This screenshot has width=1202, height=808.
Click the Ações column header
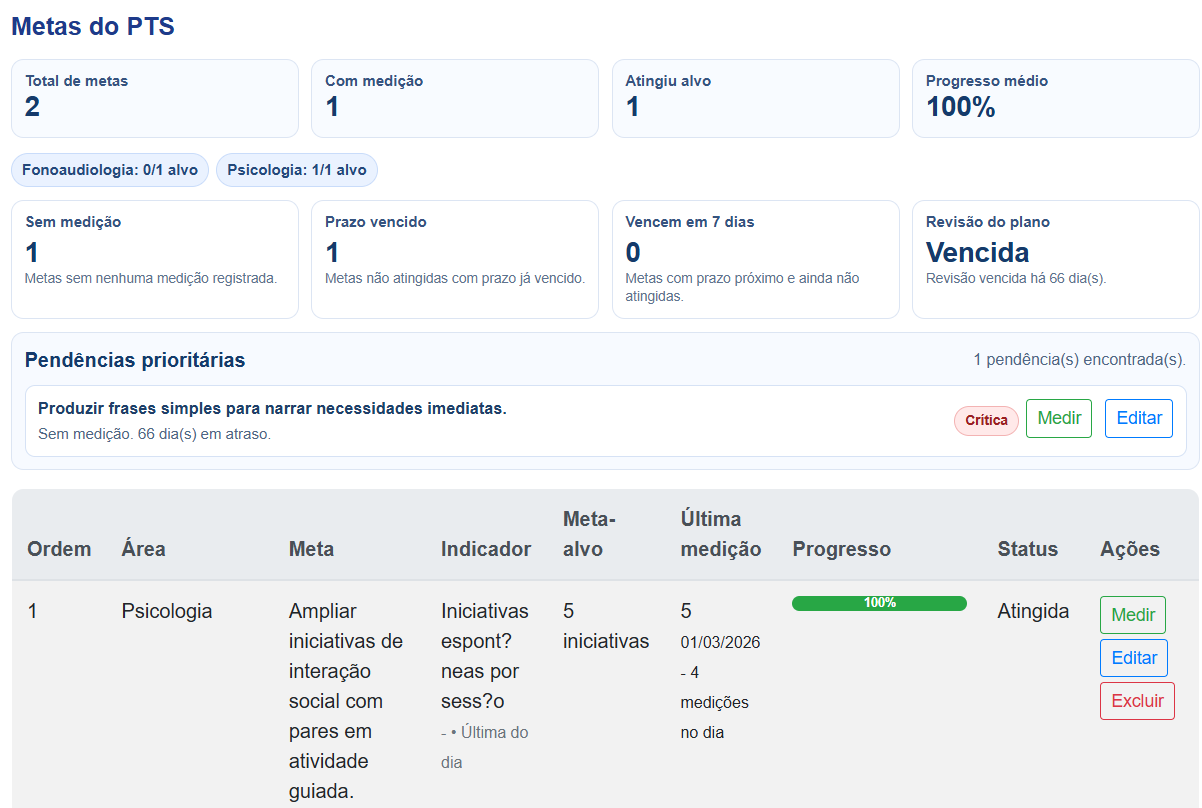1130,549
